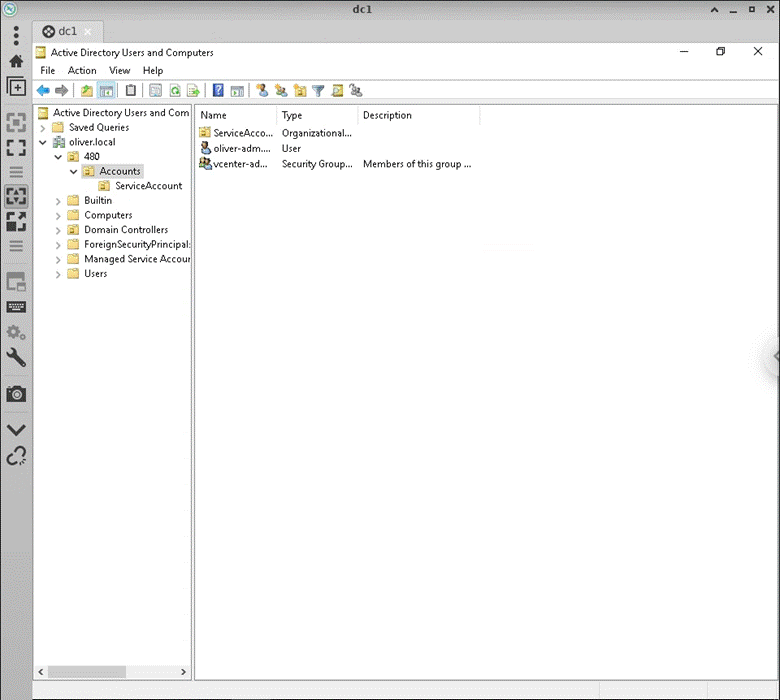Viewport: 780px width, 700px height.
Task: Collapse the oliver.local domain node
Action: point(43,143)
